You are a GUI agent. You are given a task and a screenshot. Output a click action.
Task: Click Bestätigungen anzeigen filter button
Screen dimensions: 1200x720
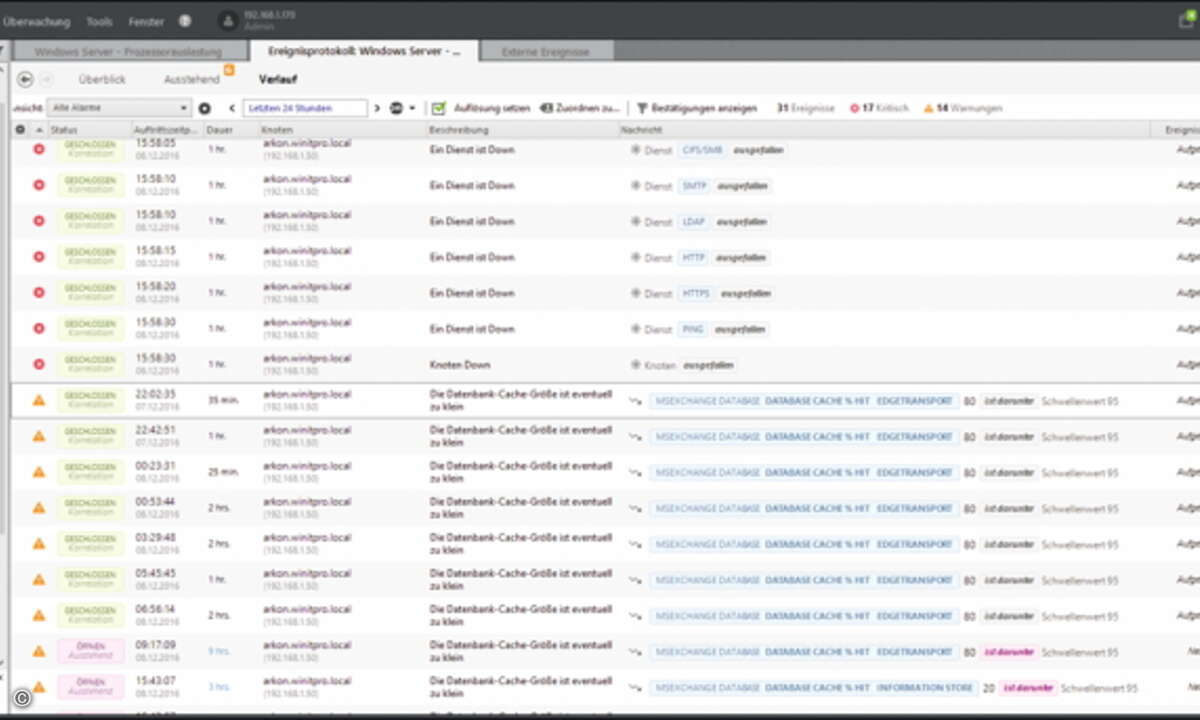tap(697, 108)
